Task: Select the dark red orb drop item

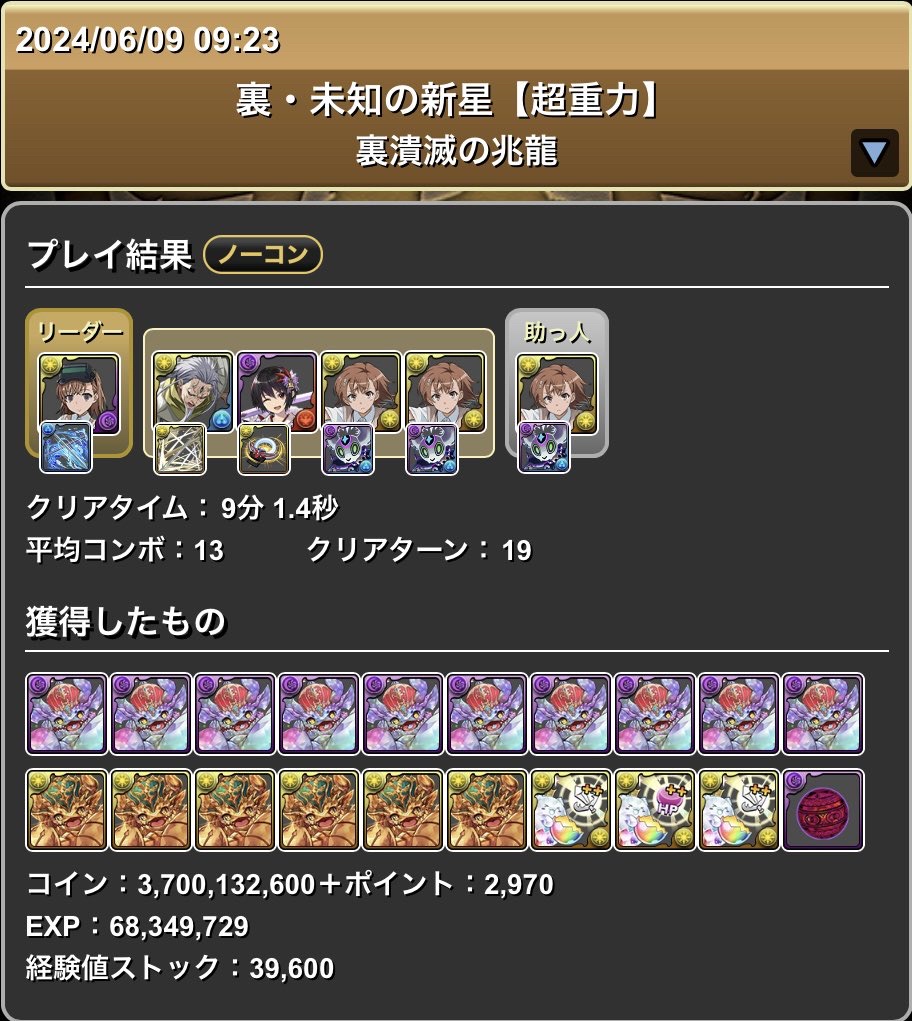Action: pos(823,810)
